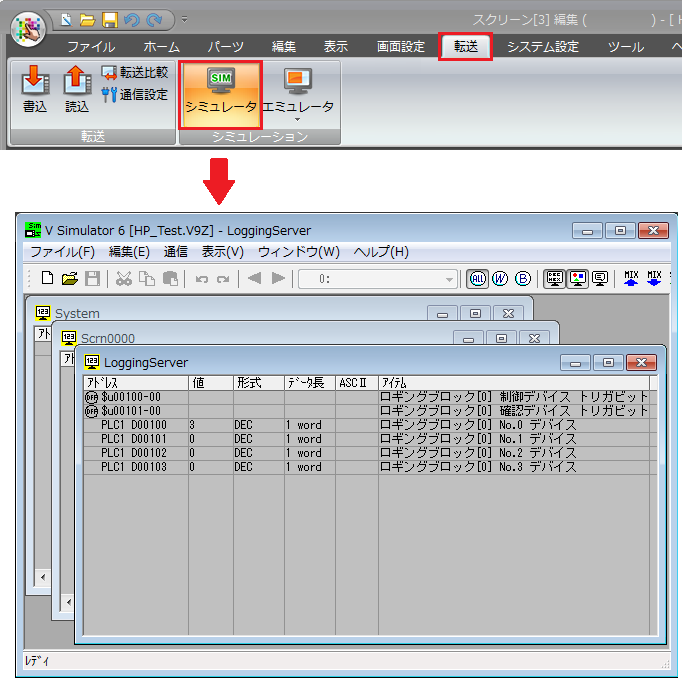Select the PLC1 D00100 row

135,425
